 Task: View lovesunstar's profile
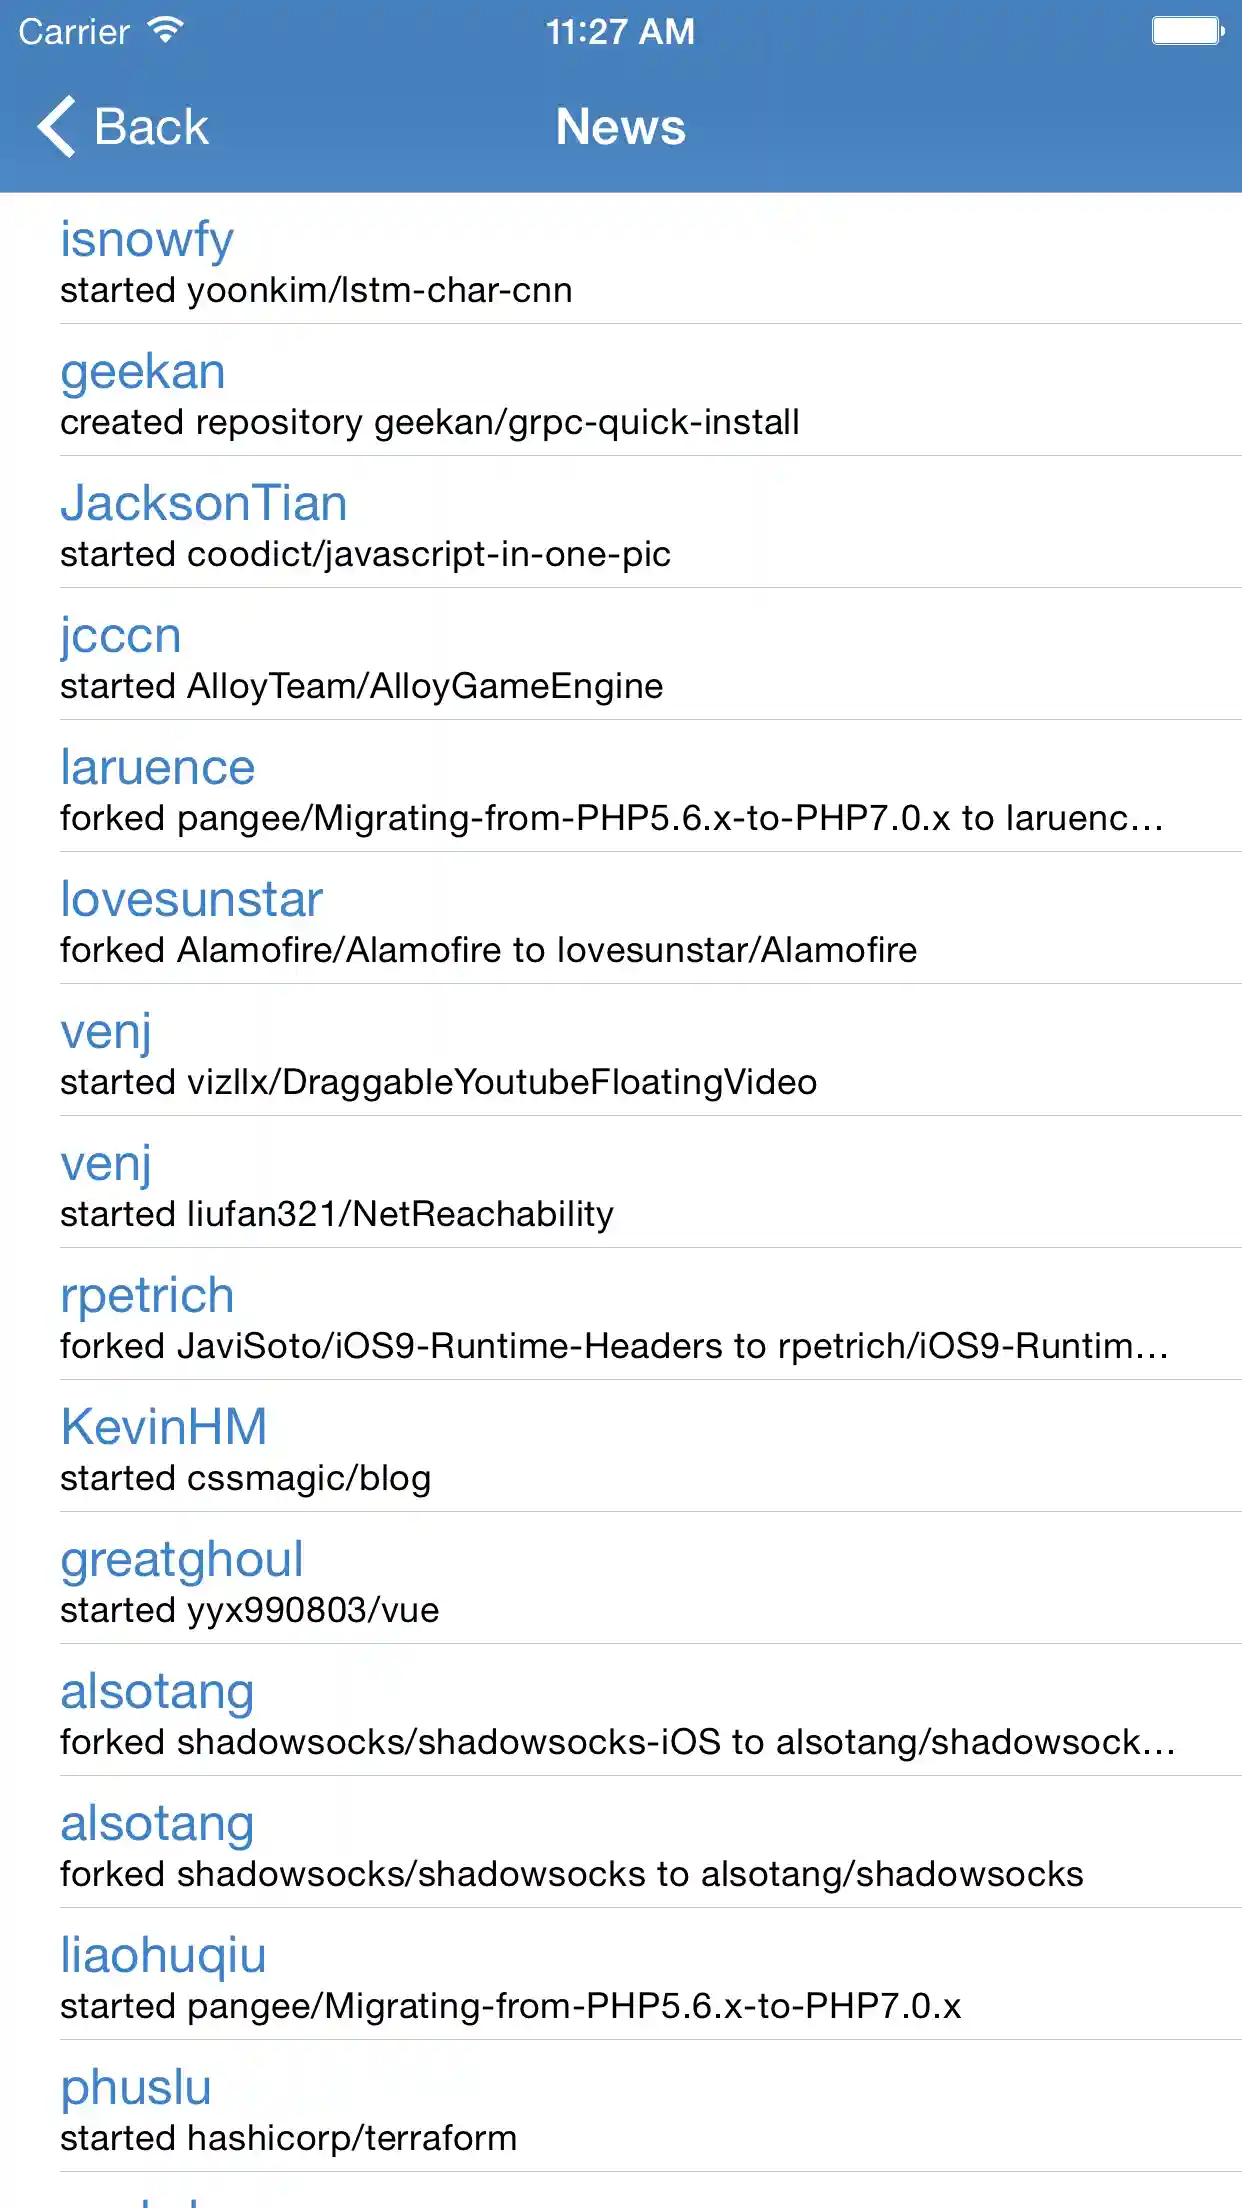click(x=192, y=900)
